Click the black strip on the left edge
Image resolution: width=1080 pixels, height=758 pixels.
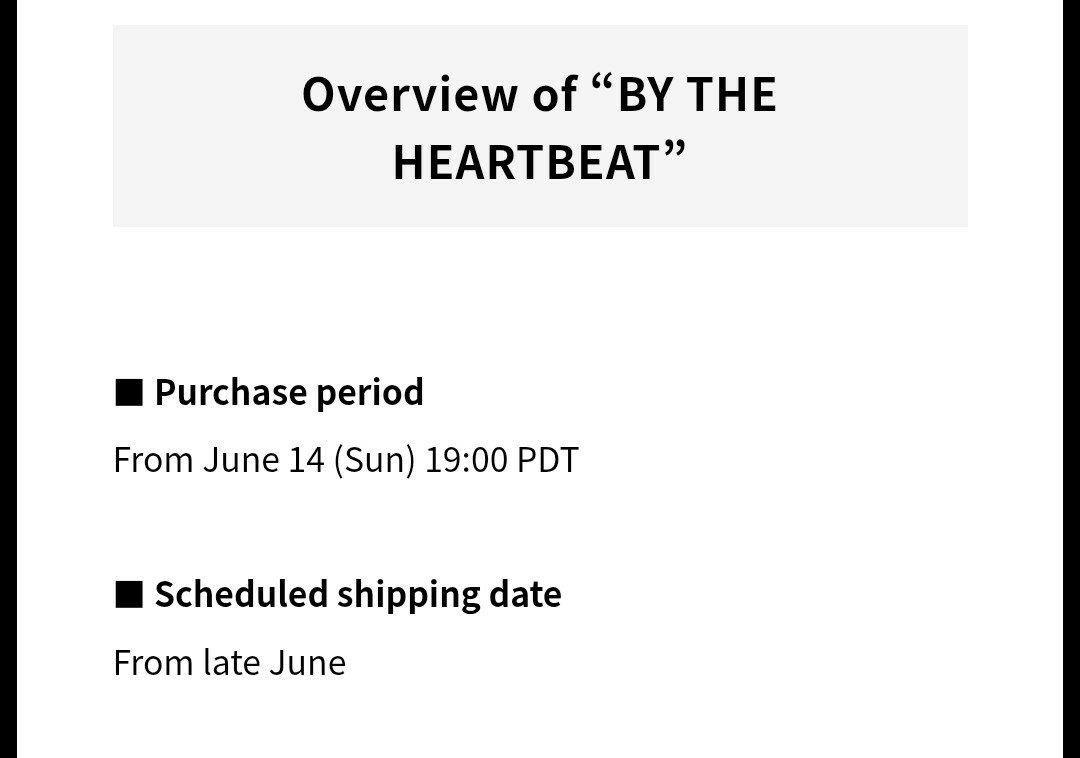(8, 379)
